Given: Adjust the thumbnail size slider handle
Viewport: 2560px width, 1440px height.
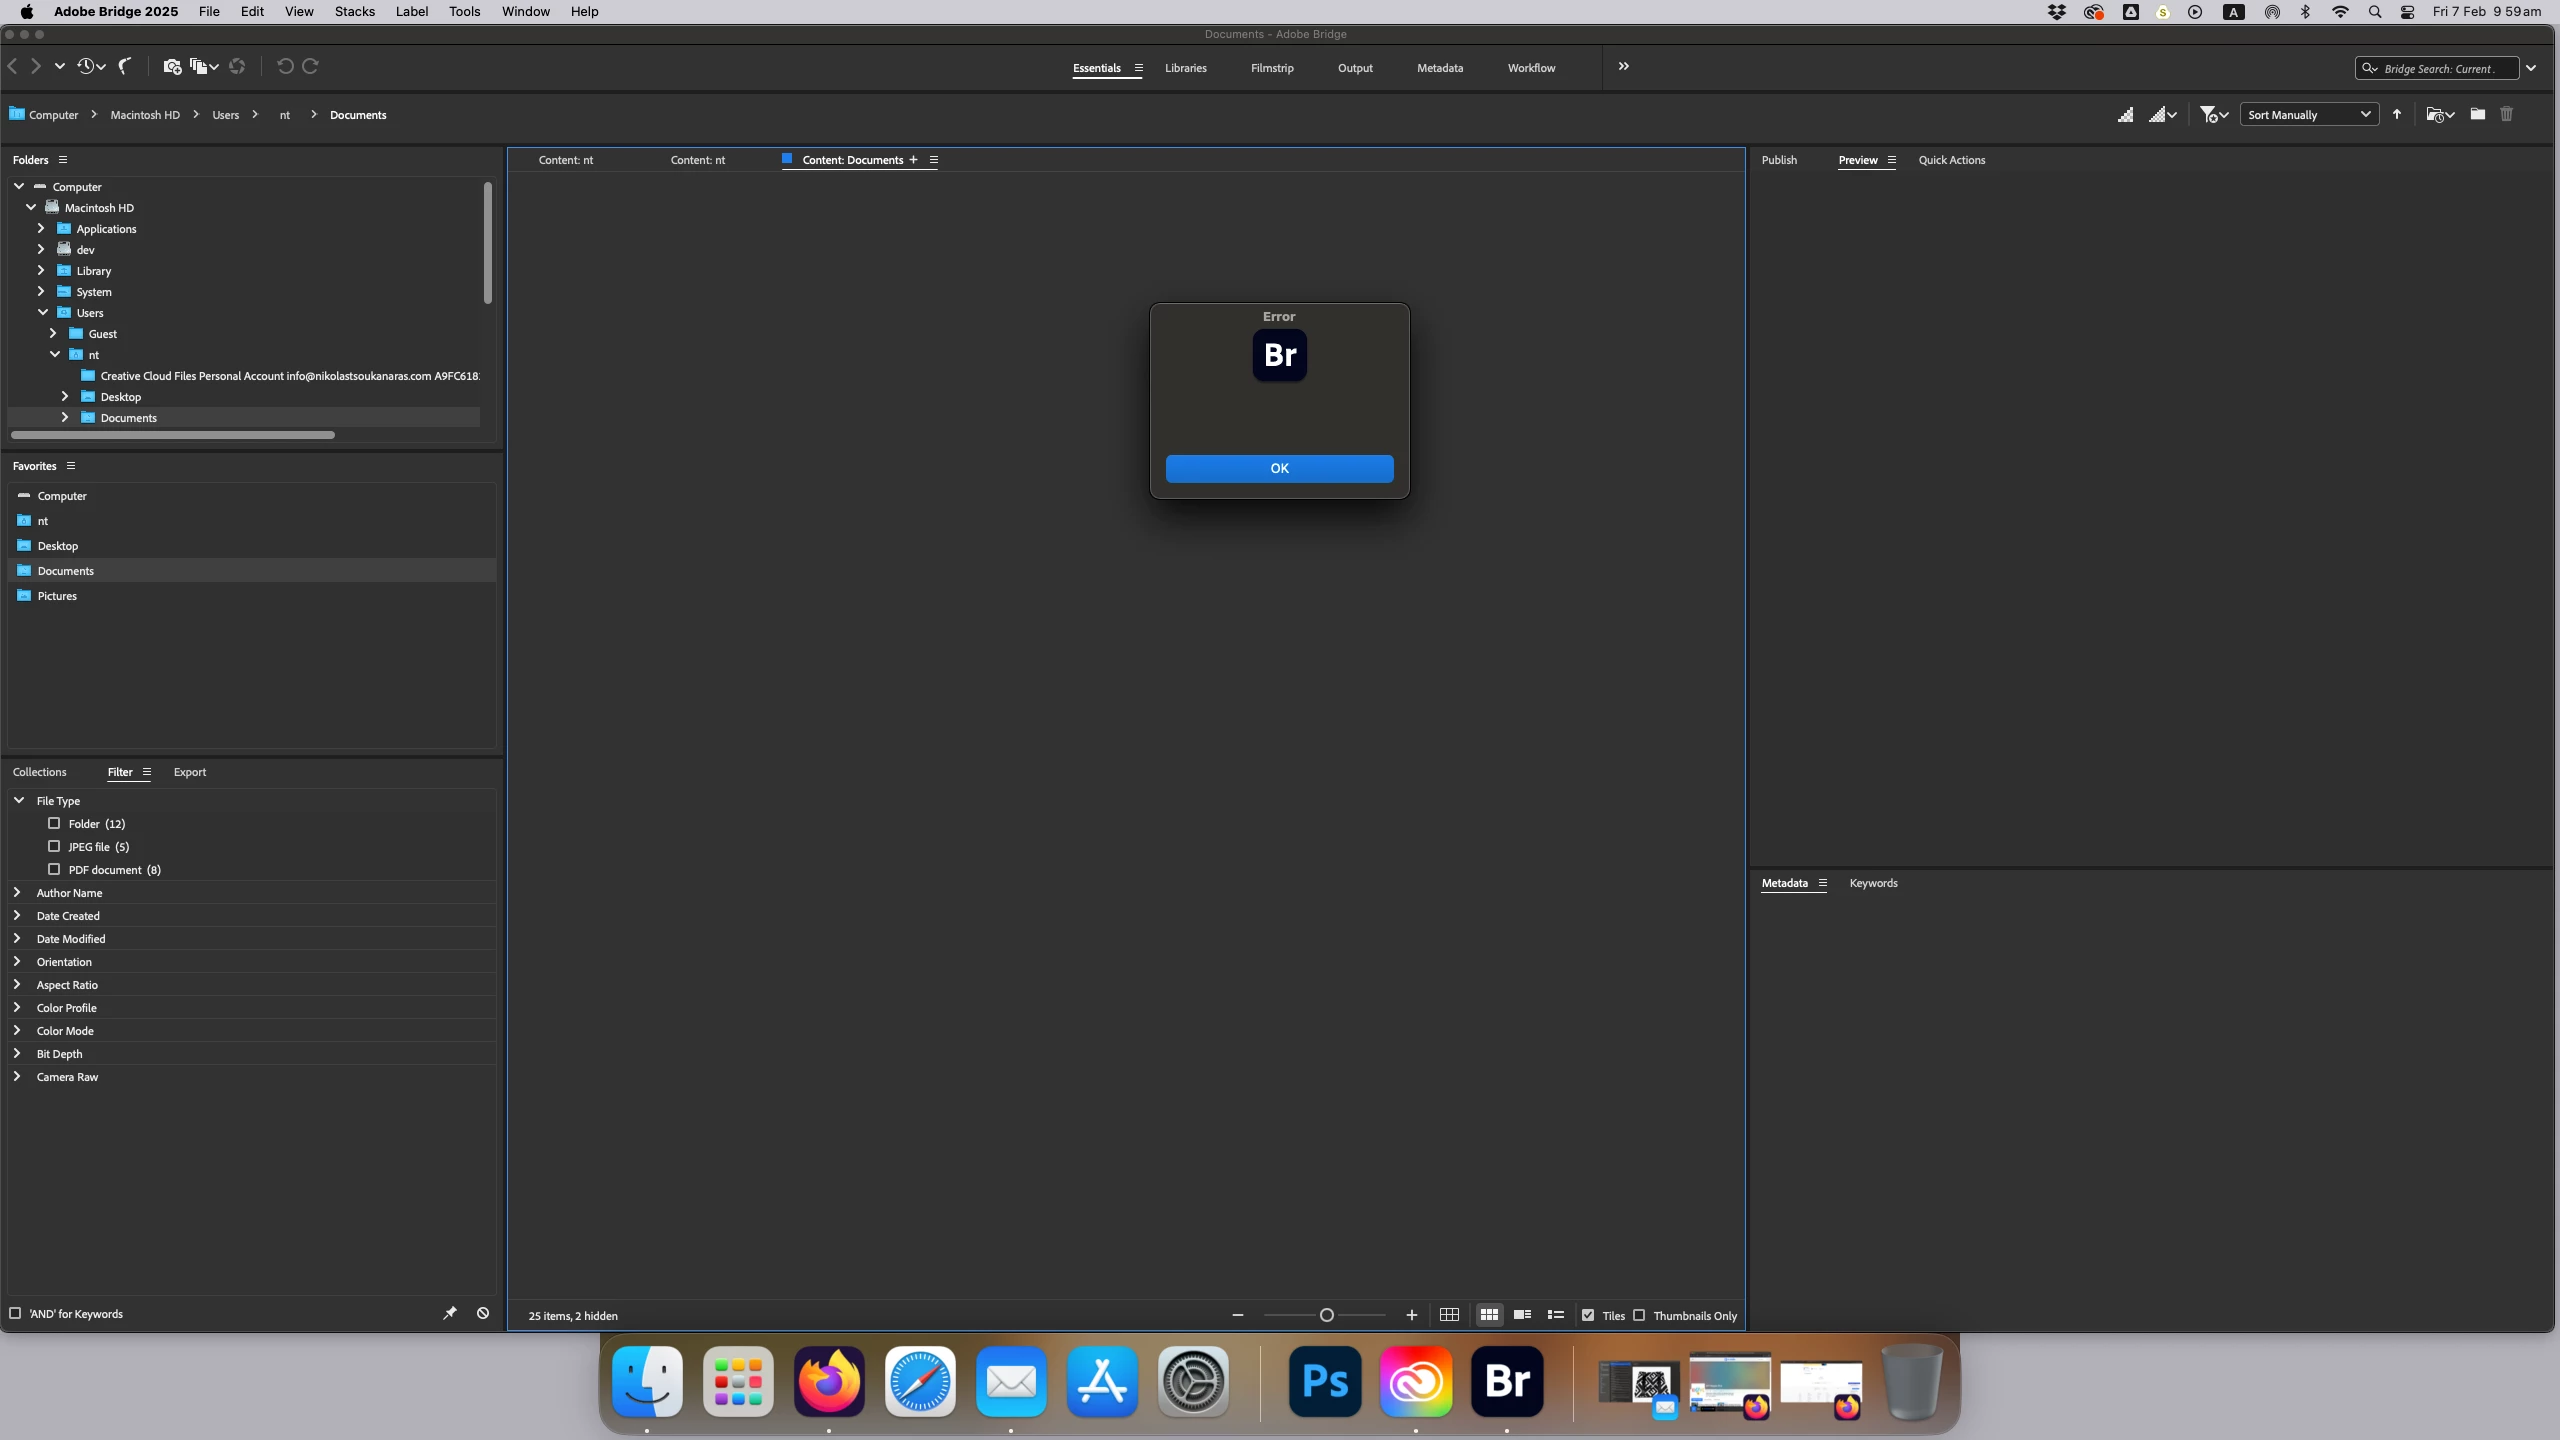Looking at the screenshot, I should pos(1327,1315).
